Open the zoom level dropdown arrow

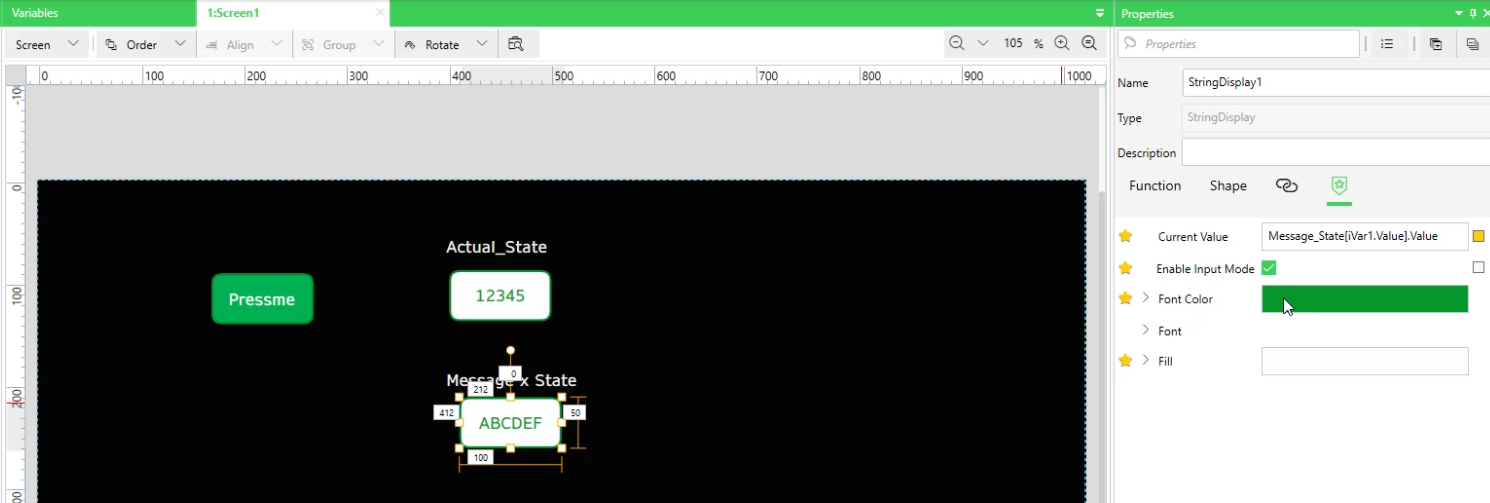(x=983, y=43)
